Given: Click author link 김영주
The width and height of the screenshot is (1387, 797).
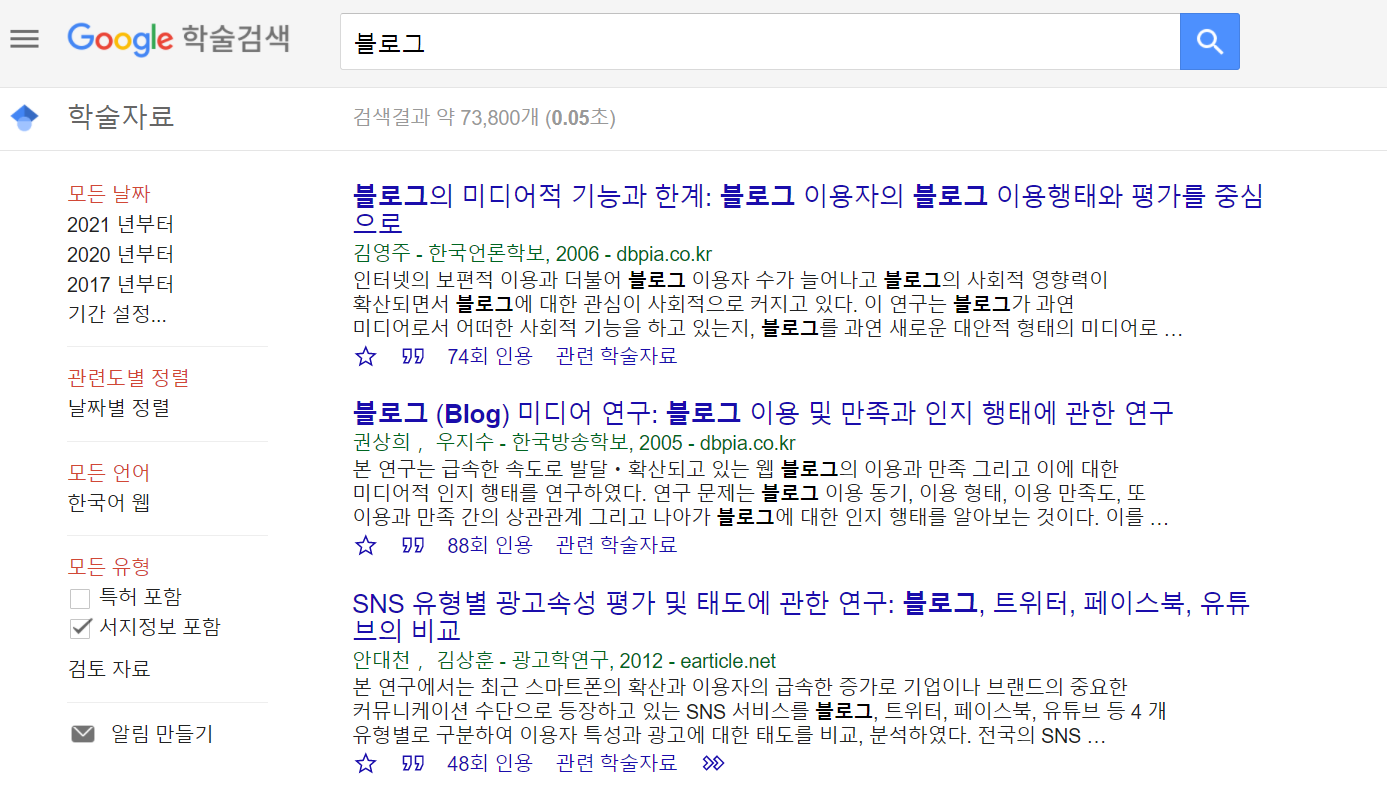Looking at the screenshot, I should point(382,254).
